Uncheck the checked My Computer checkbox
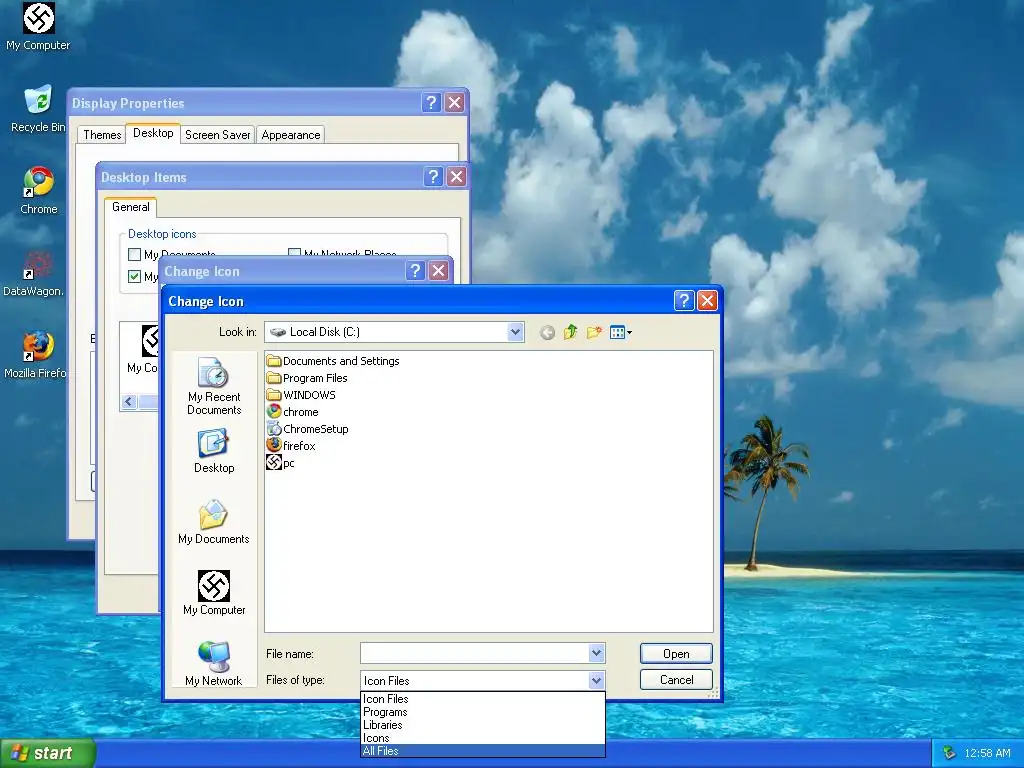This screenshot has width=1024, height=768. pyautogui.click(x=135, y=276)
